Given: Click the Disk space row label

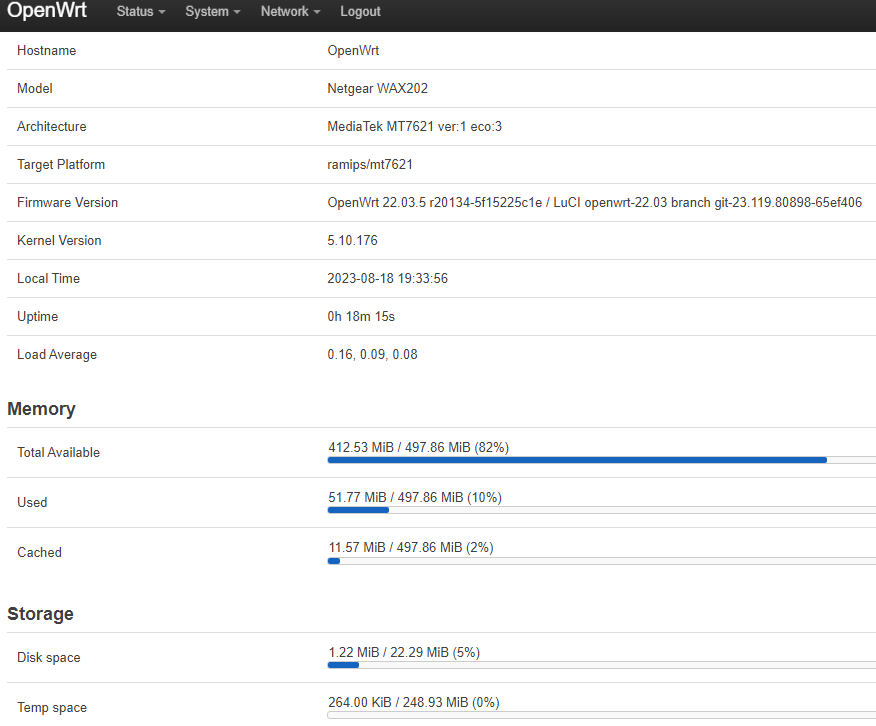Looking at the screenshot, I should pyautogui.click(x=49, y=657).
